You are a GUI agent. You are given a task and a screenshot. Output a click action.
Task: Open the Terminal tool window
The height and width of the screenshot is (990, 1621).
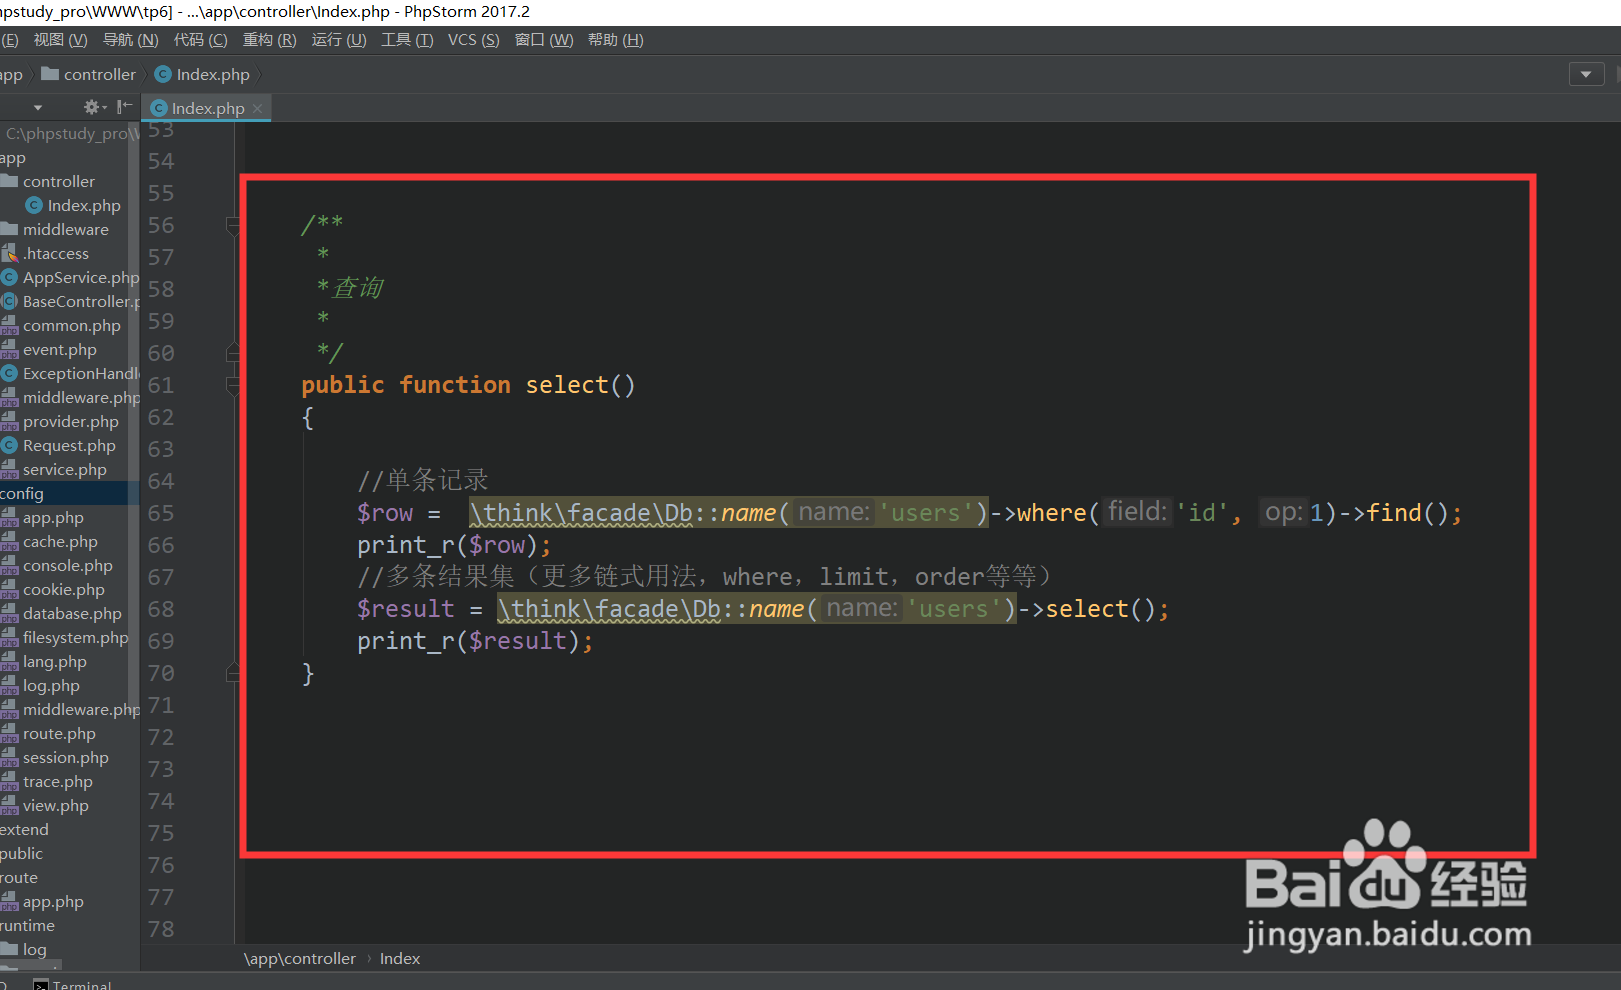72,985
